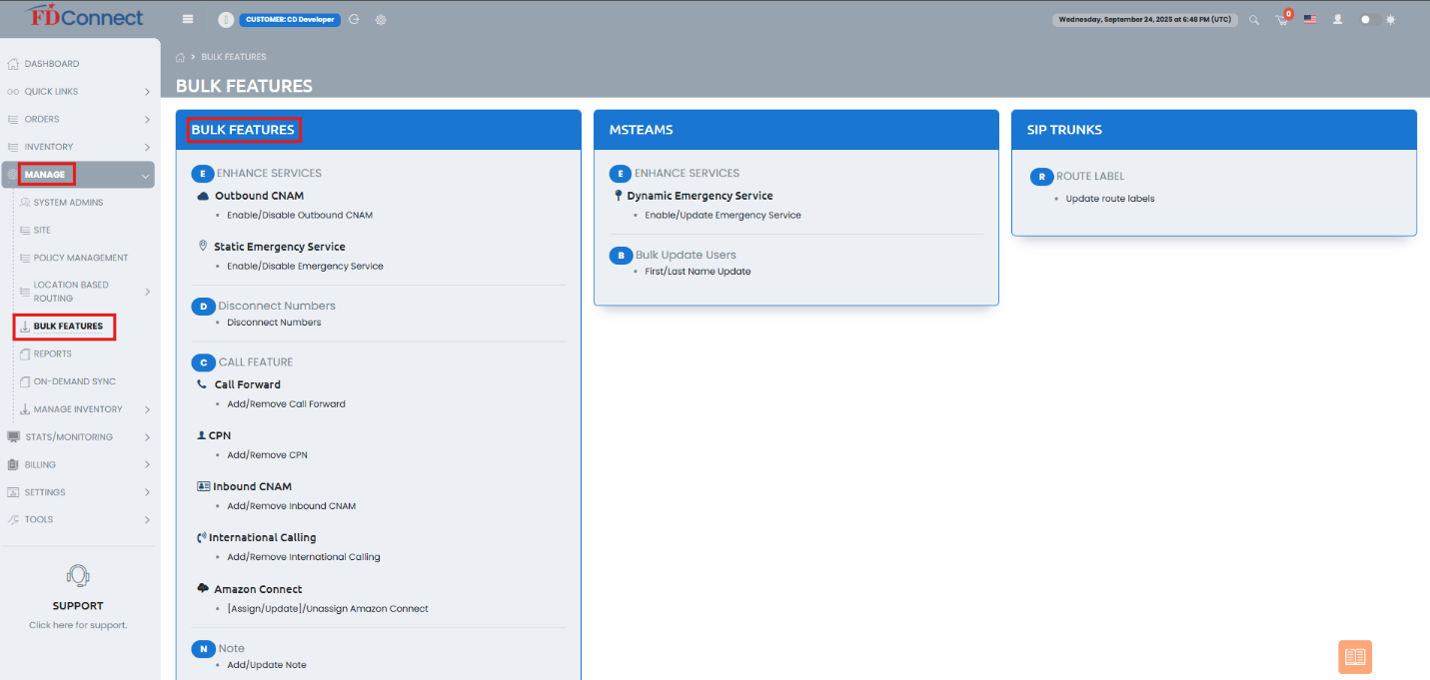Image resolution: width=1430 pixels, height=680 pixels.
Task: Click First/Last Name Update link
Action: (x=697, y=271)
